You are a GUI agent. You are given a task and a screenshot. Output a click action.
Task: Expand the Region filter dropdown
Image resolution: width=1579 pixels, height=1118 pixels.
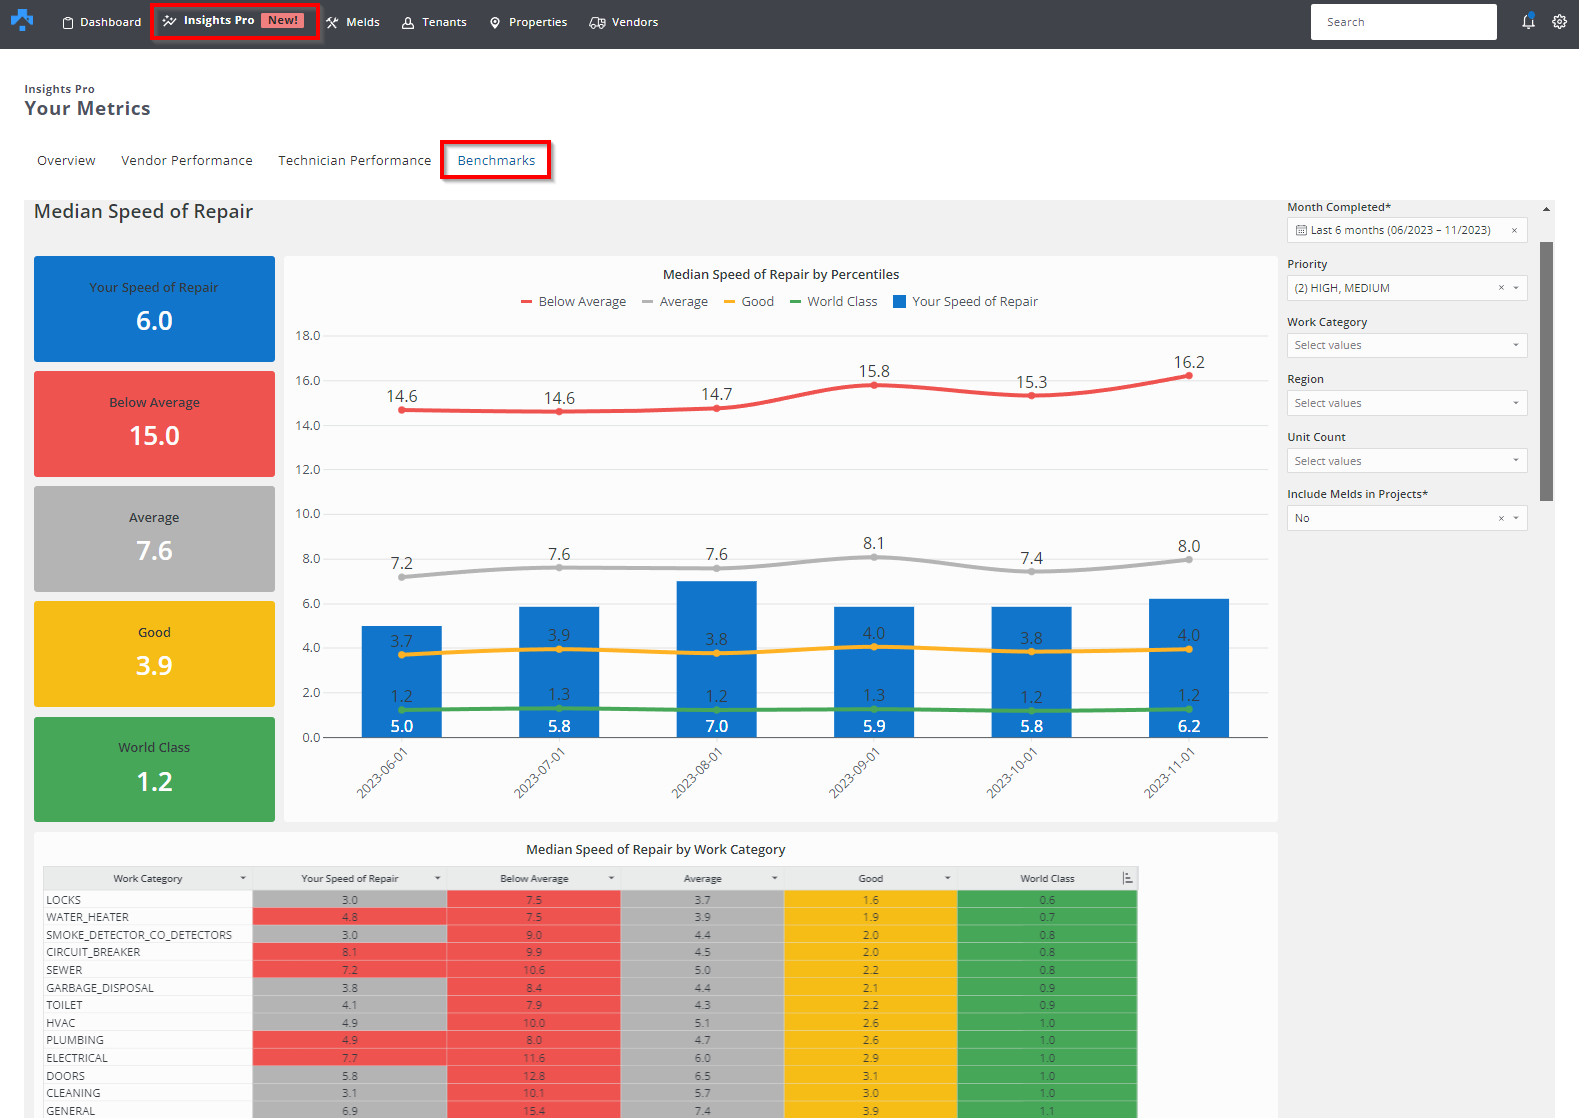(x=1515, y=403)
